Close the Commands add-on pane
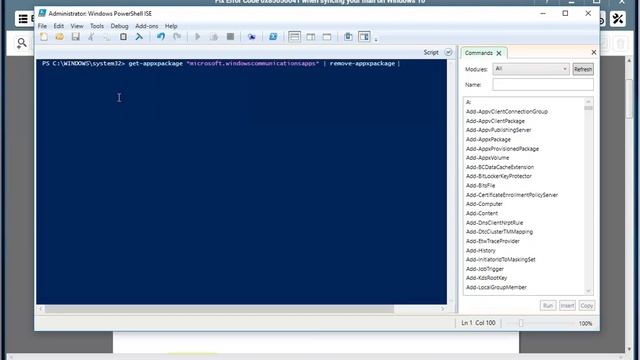The width and height of the screenshot is (640, 360). tap(593, 52)
